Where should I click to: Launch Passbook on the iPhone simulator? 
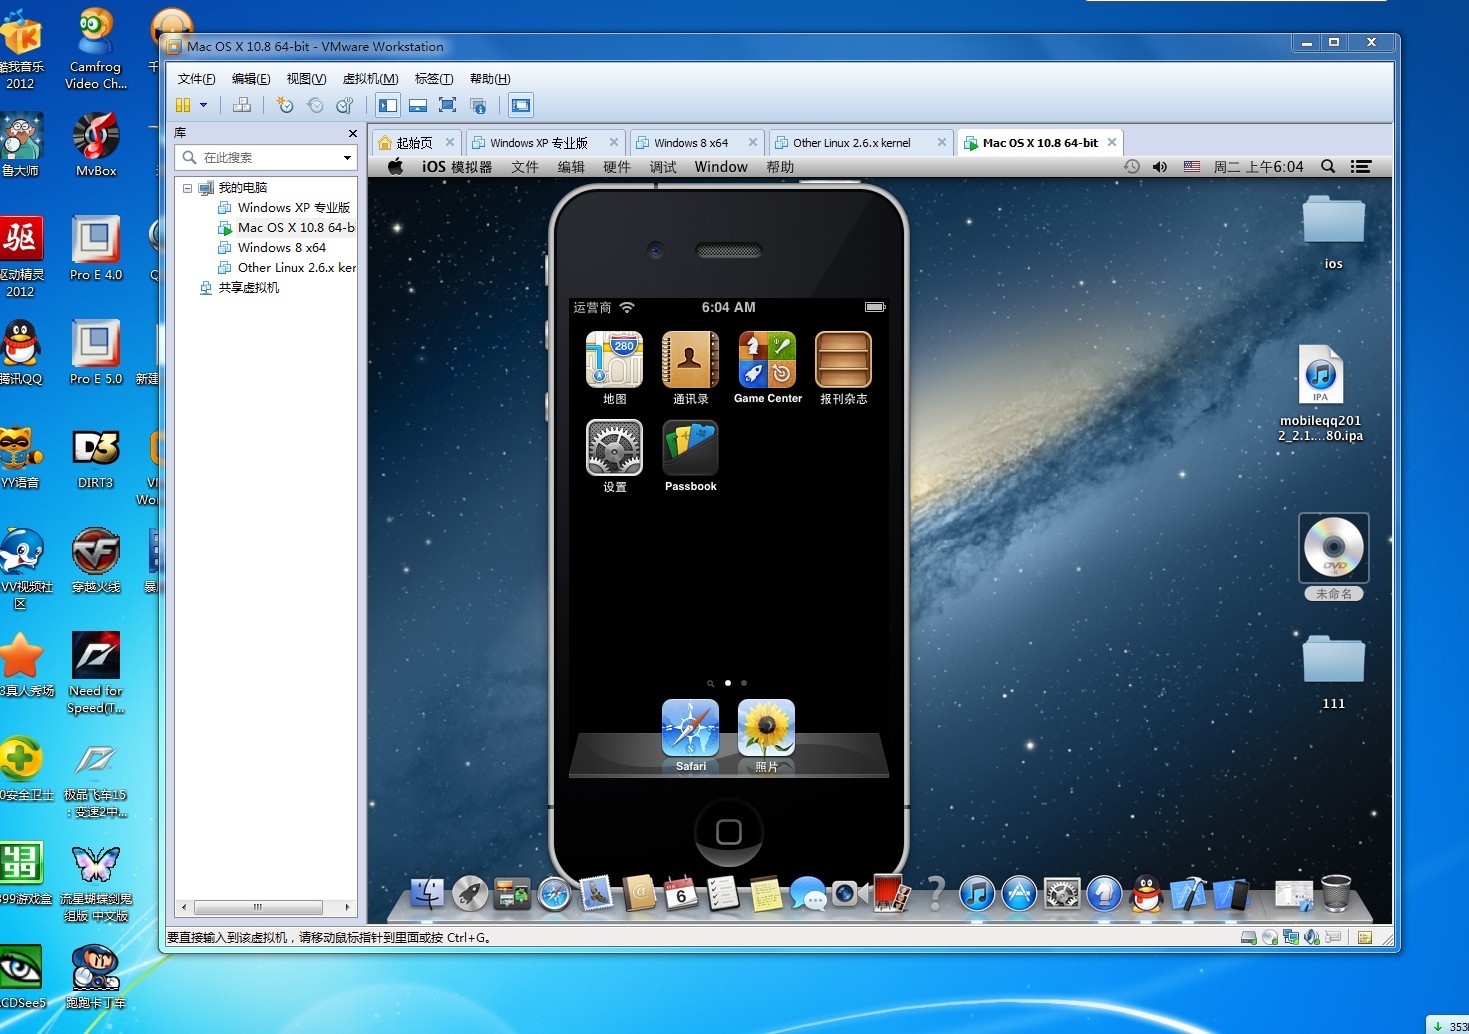690,447
